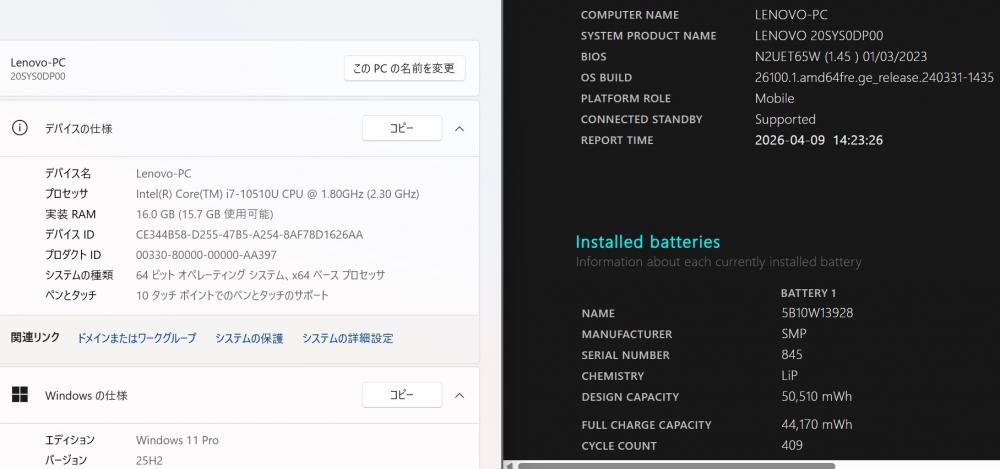This screenshot has width=1000, height=469.
Task: Click the Windows の仕様 section header
Action: 86,396
